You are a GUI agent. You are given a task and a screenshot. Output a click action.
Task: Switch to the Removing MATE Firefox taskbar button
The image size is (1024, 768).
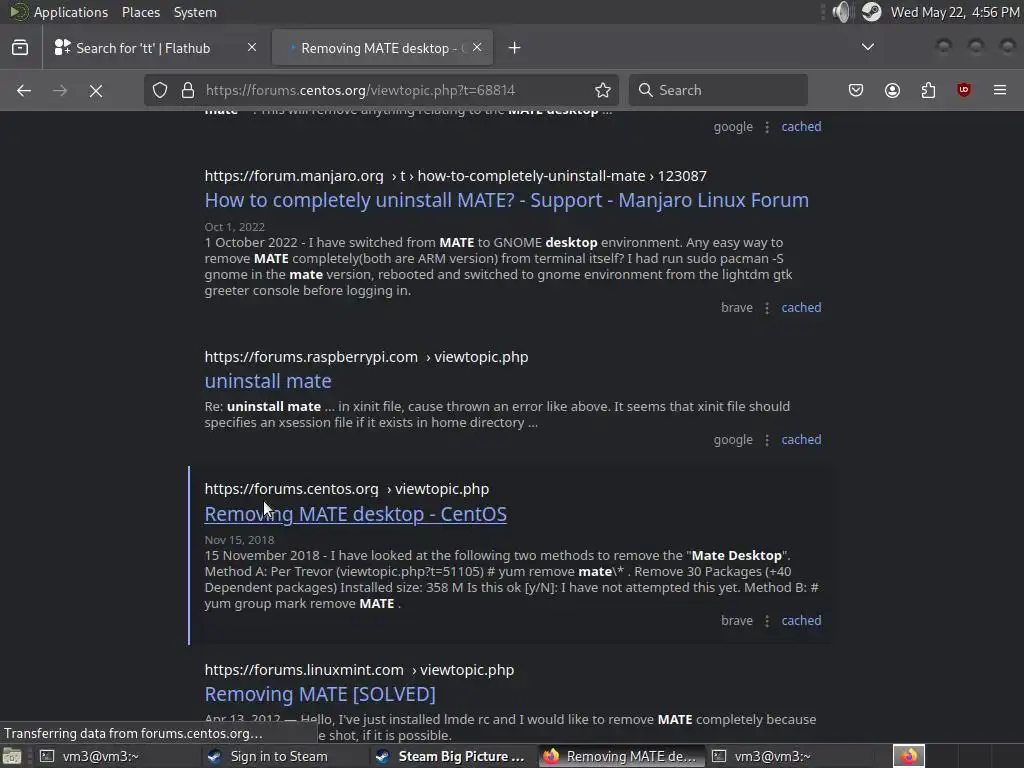[x=622, y=756]
